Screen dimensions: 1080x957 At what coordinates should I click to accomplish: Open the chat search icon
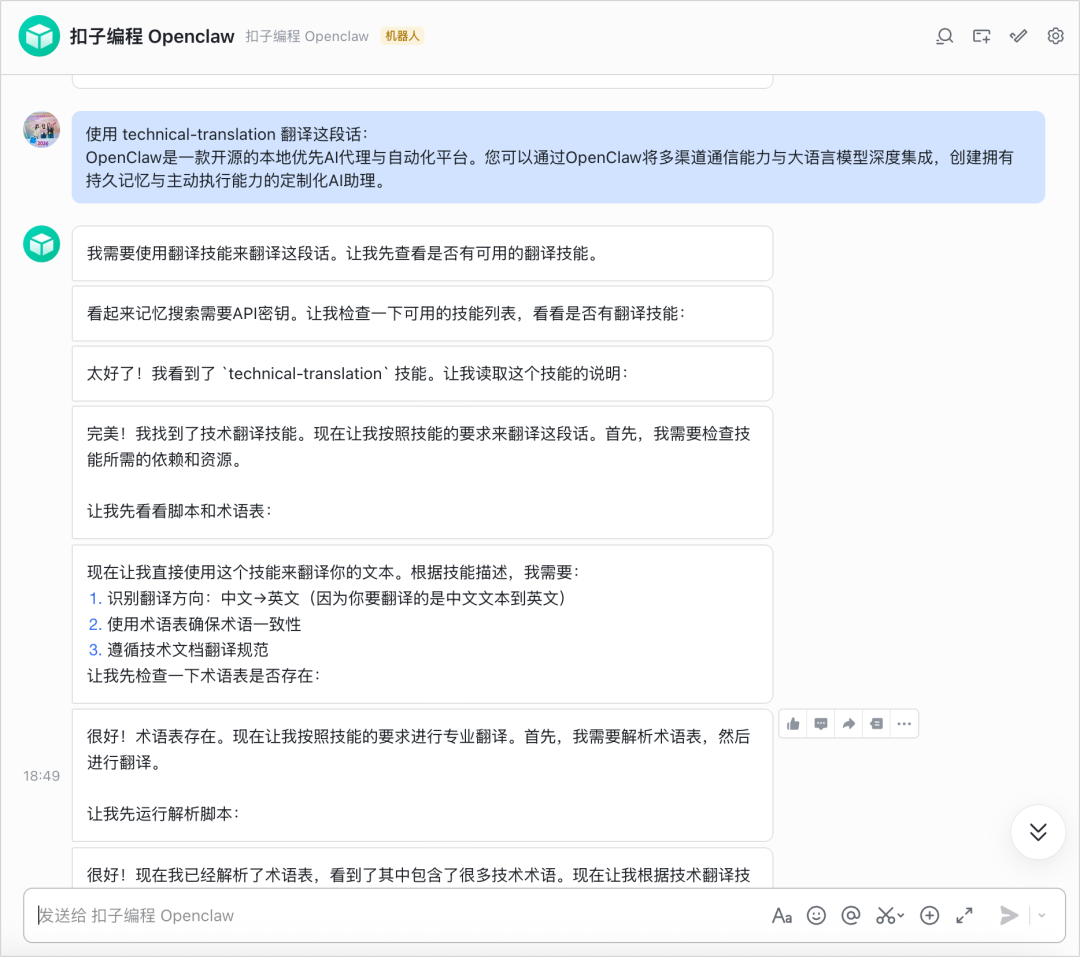[x=944, y=36]
